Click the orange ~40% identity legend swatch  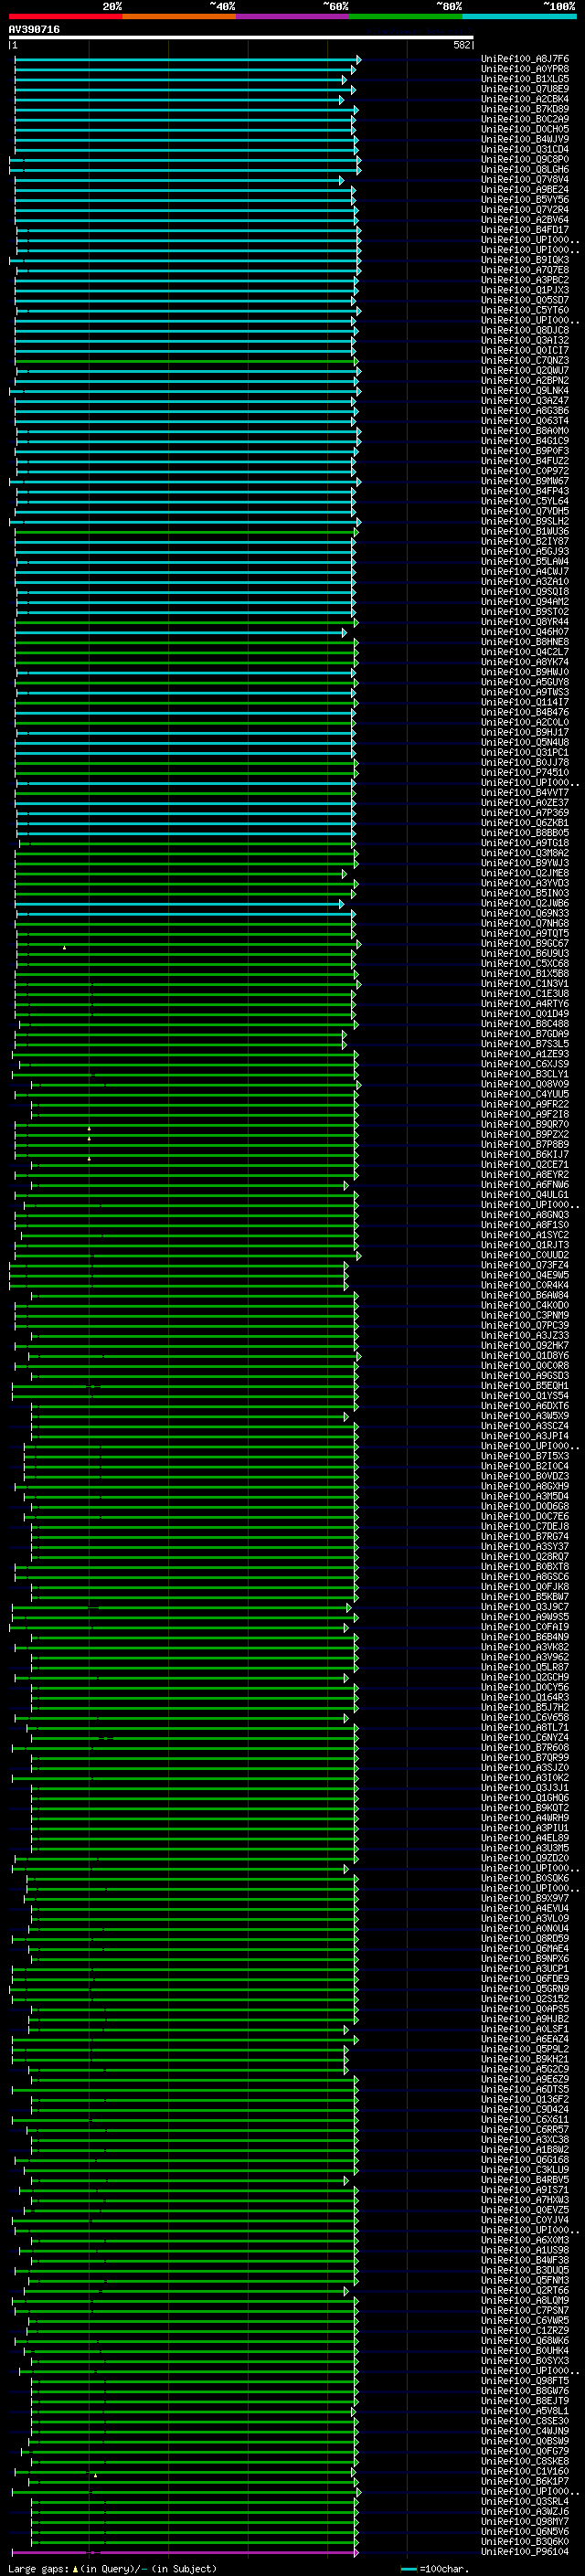click(179, 16)
